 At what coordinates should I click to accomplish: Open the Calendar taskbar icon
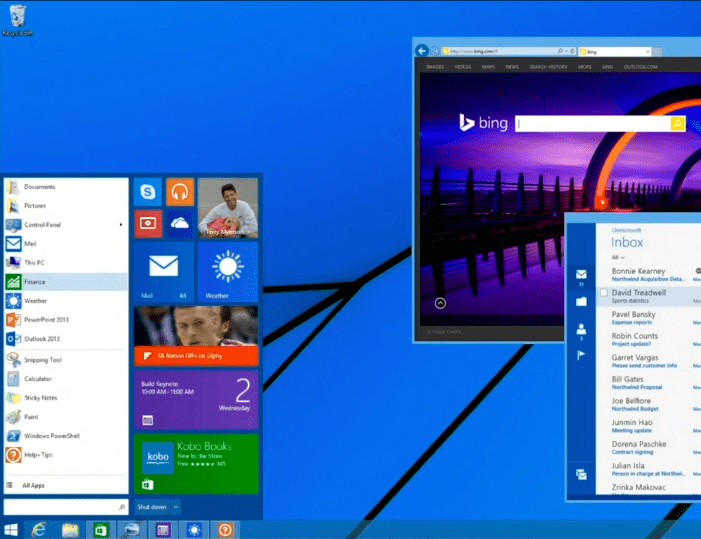pyautogui.click(x=163, y=530)
